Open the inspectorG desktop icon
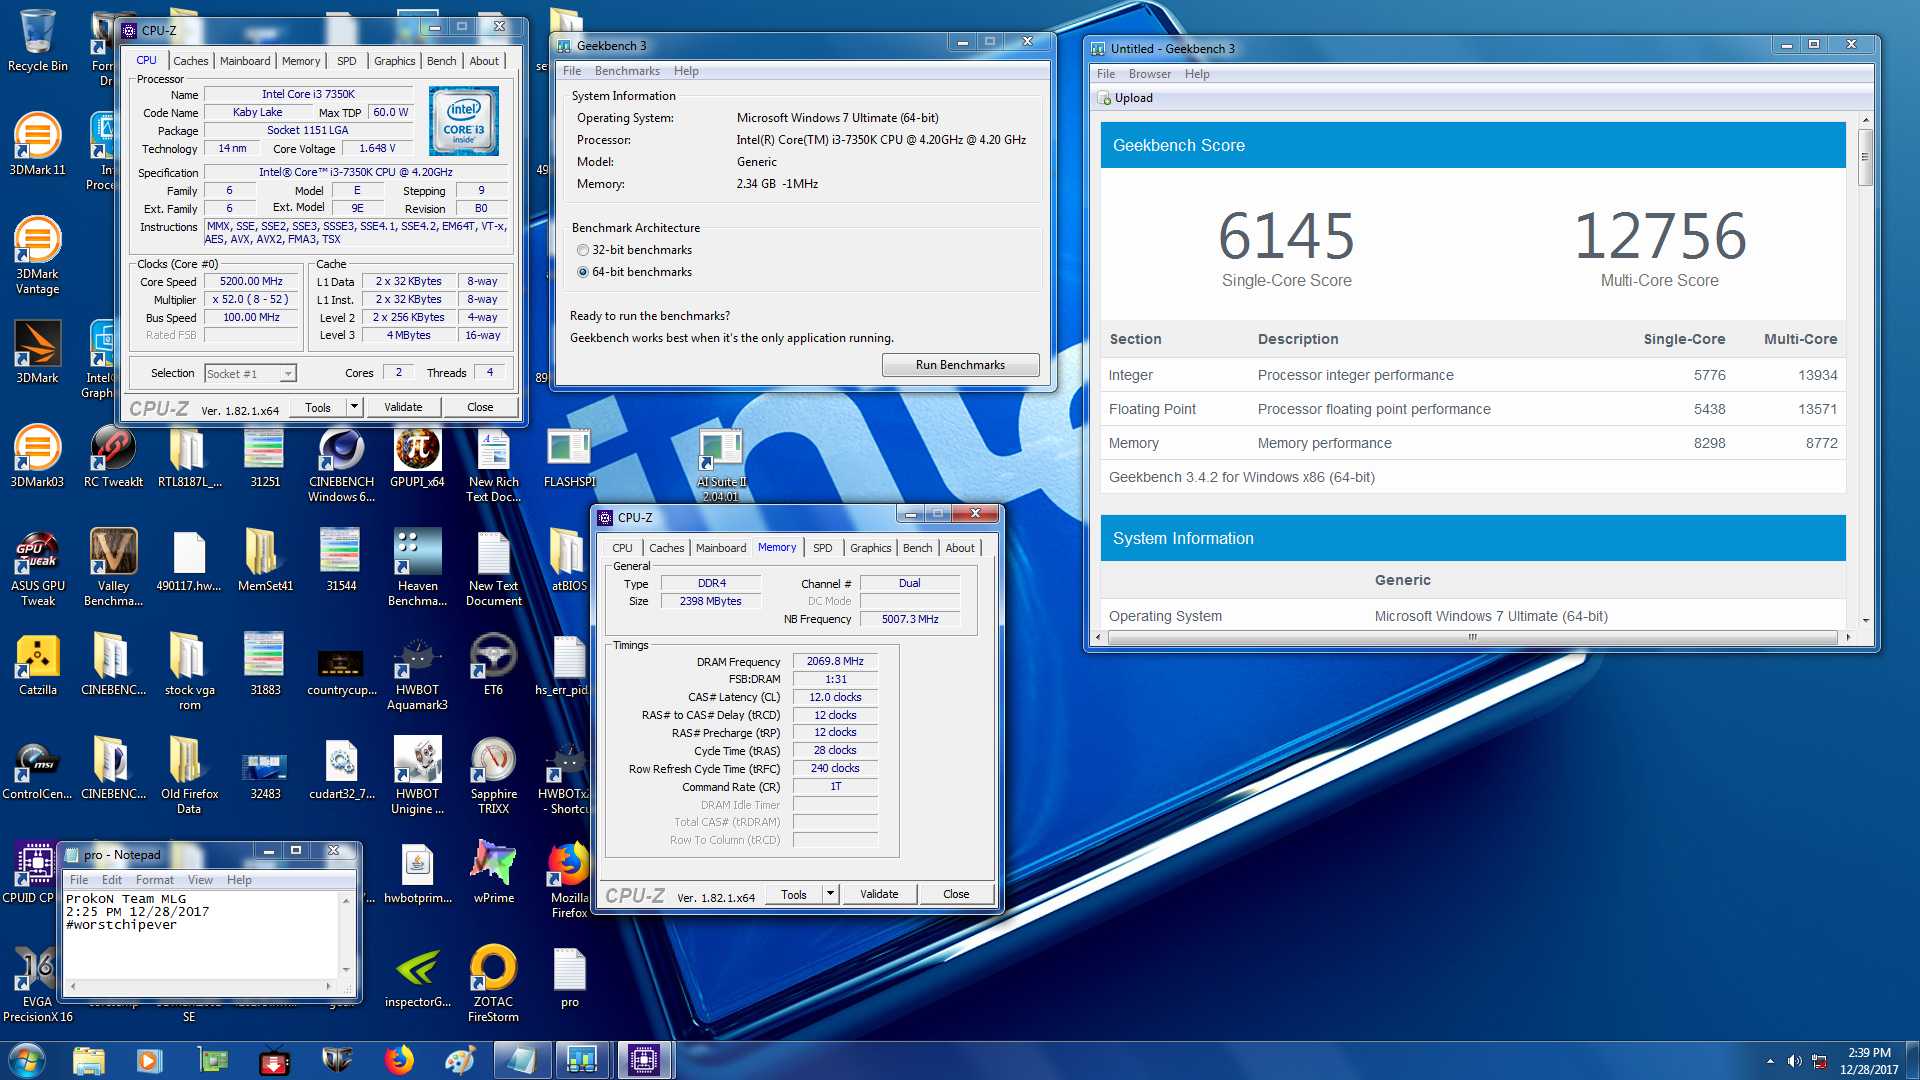 (x=417, y=978)
